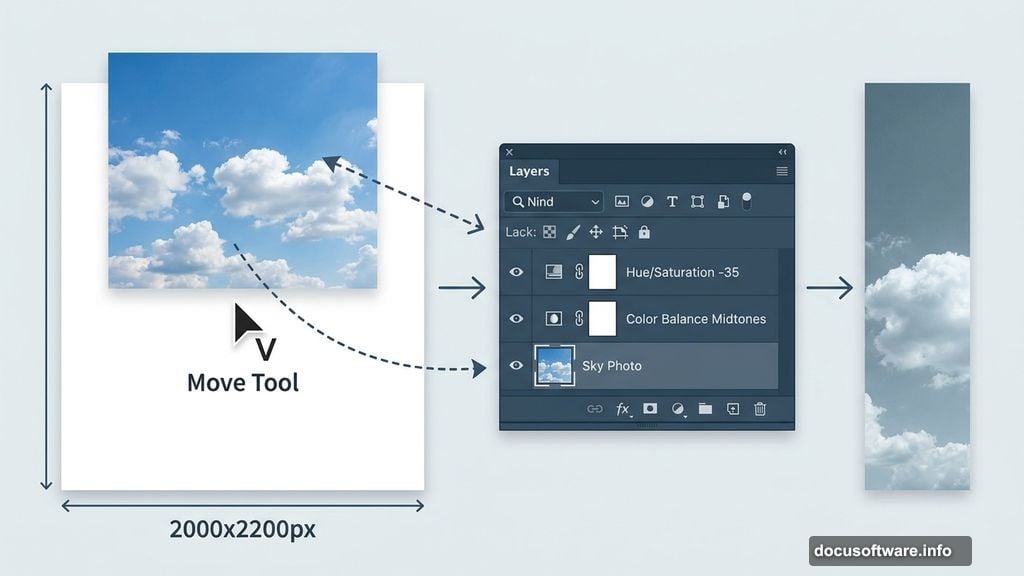Open the fx layer styles menu
The image size is (1024, 576).
coord(623,409)
